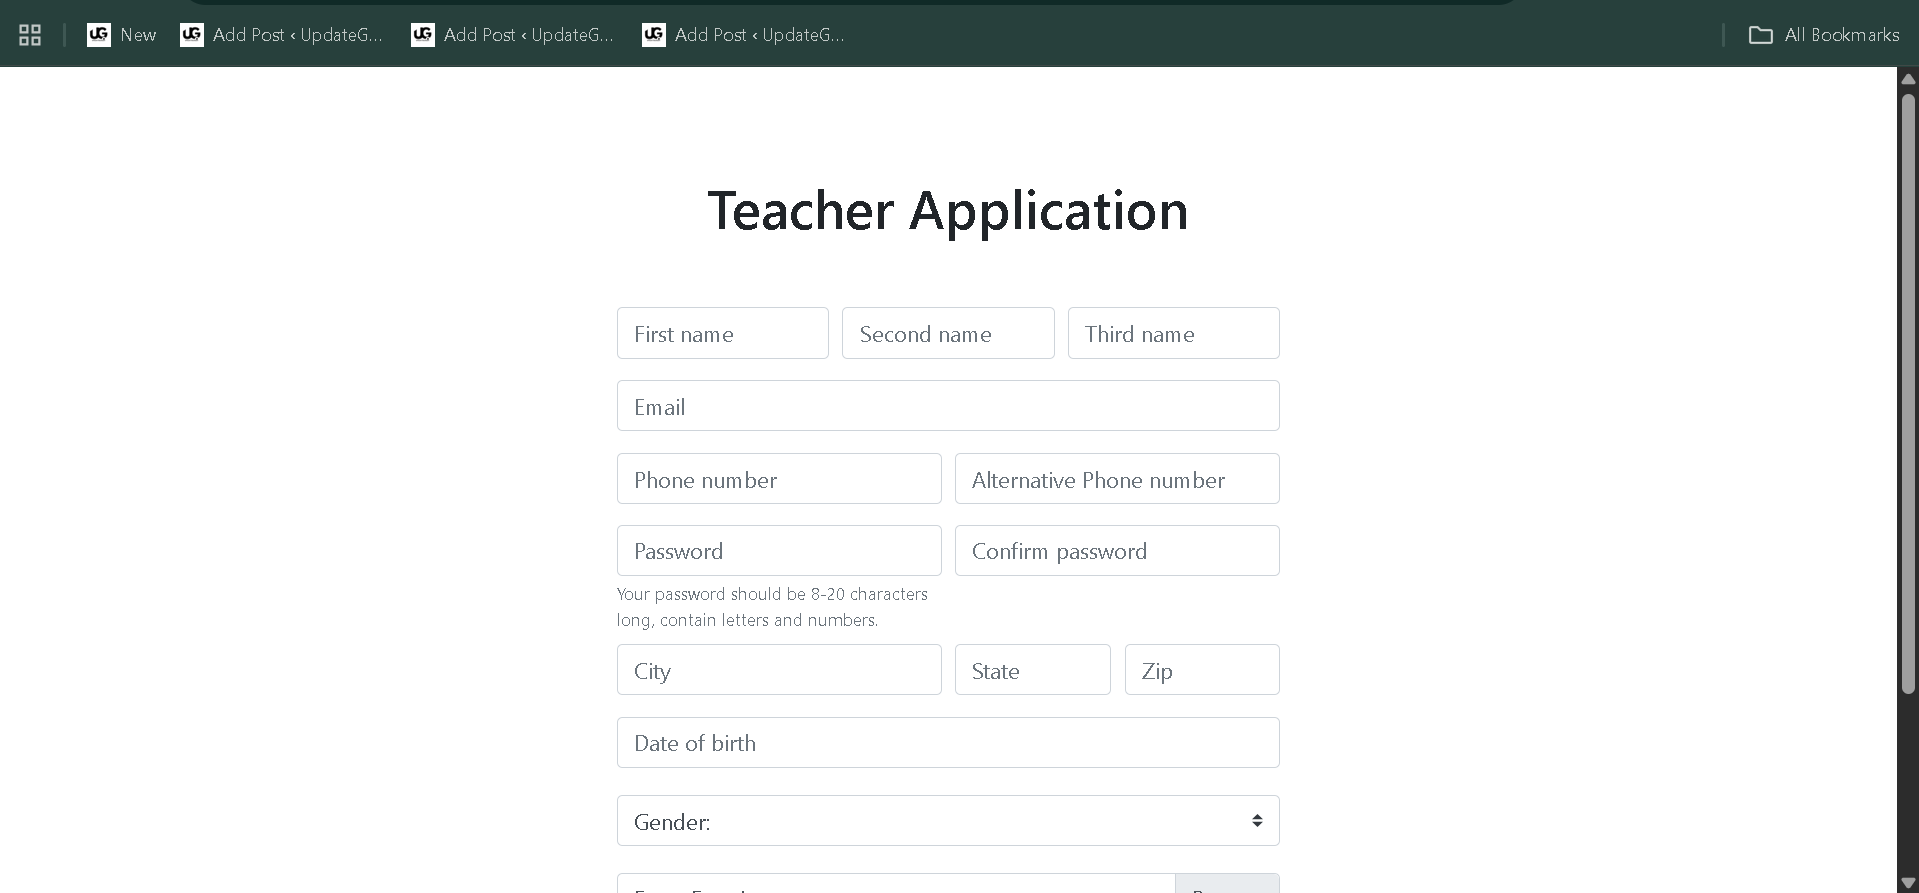Screen dimensions: 1919x893
Task: Focus the City input field
Action: pos(779,670)
